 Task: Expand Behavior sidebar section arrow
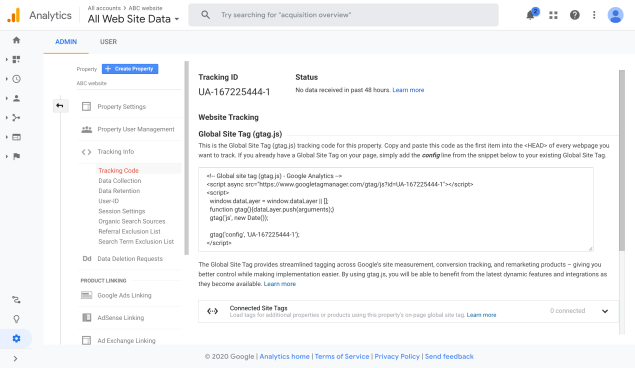pos(6,137)
